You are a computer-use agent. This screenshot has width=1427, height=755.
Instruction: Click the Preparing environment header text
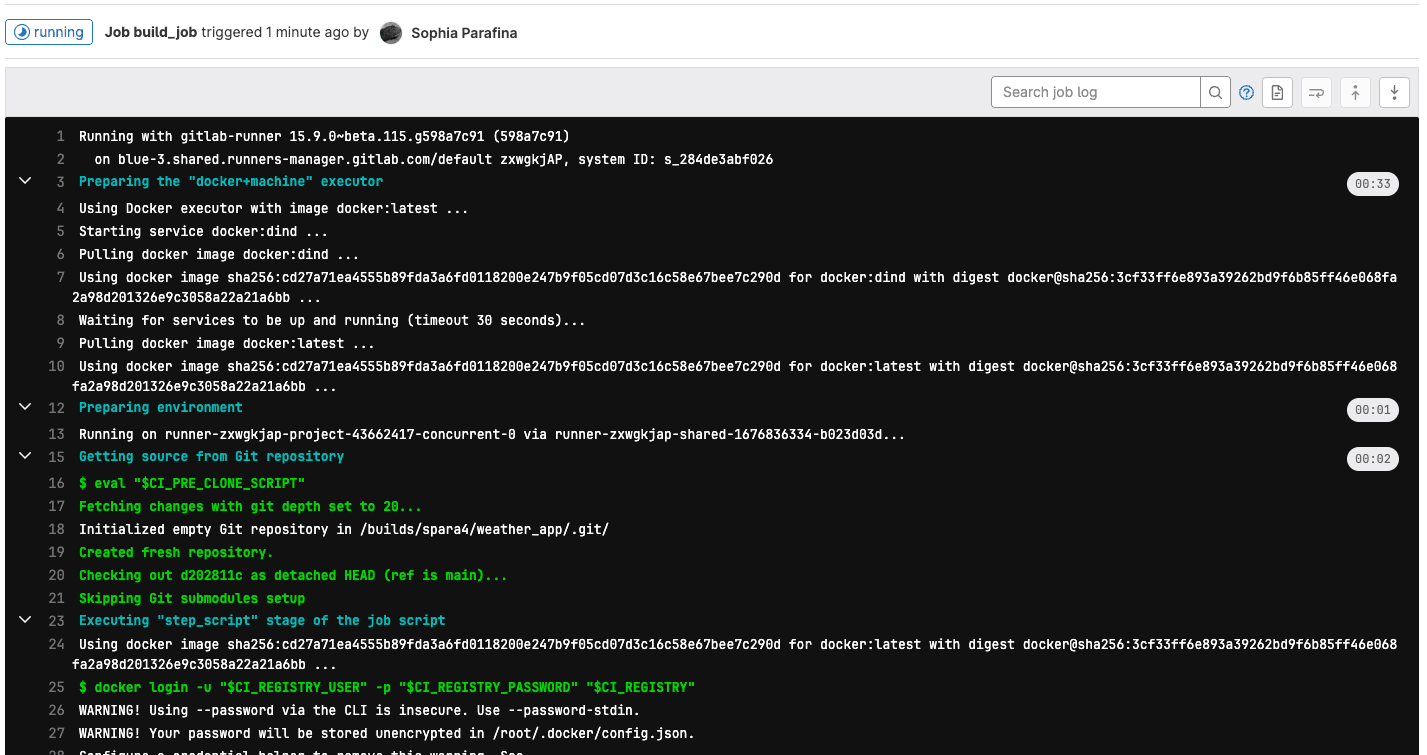(x=161, y=408)
